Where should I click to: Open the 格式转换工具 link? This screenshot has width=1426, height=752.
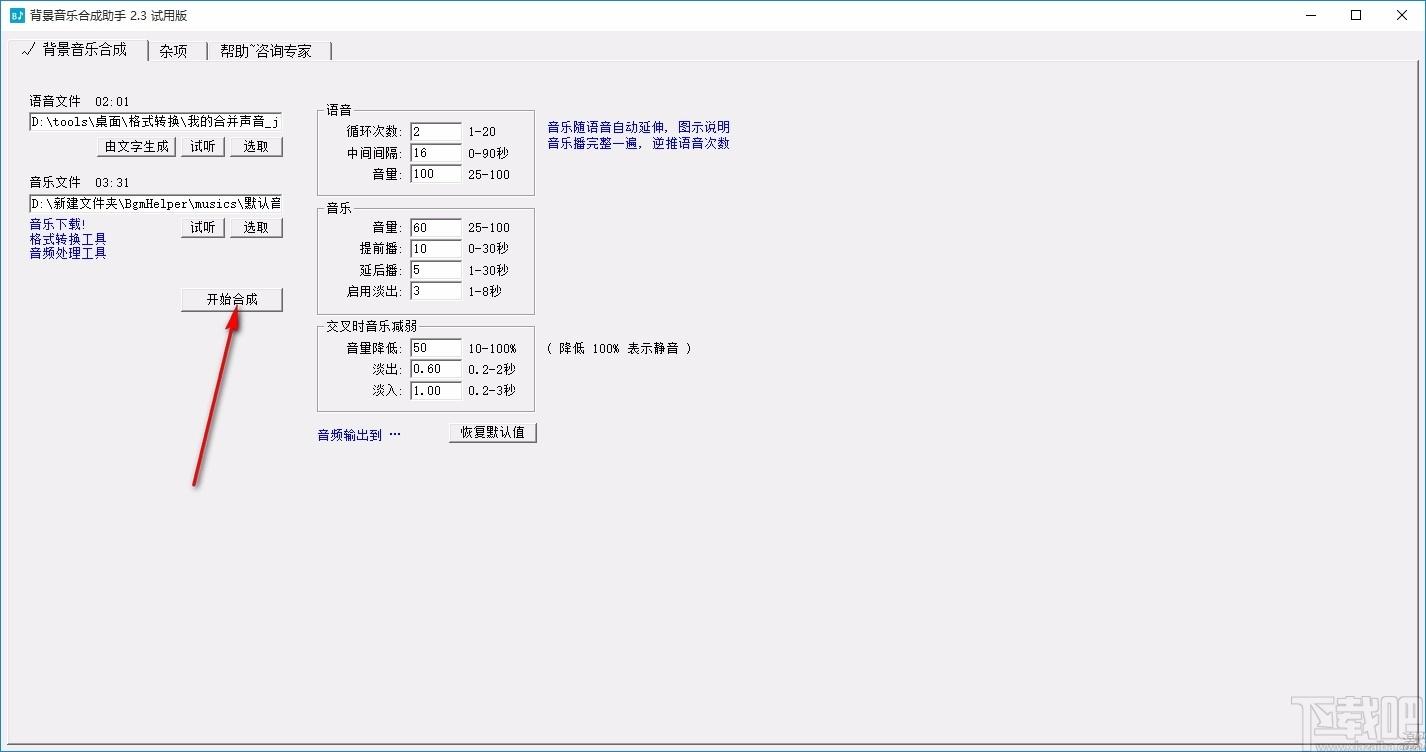click(68, 239)
